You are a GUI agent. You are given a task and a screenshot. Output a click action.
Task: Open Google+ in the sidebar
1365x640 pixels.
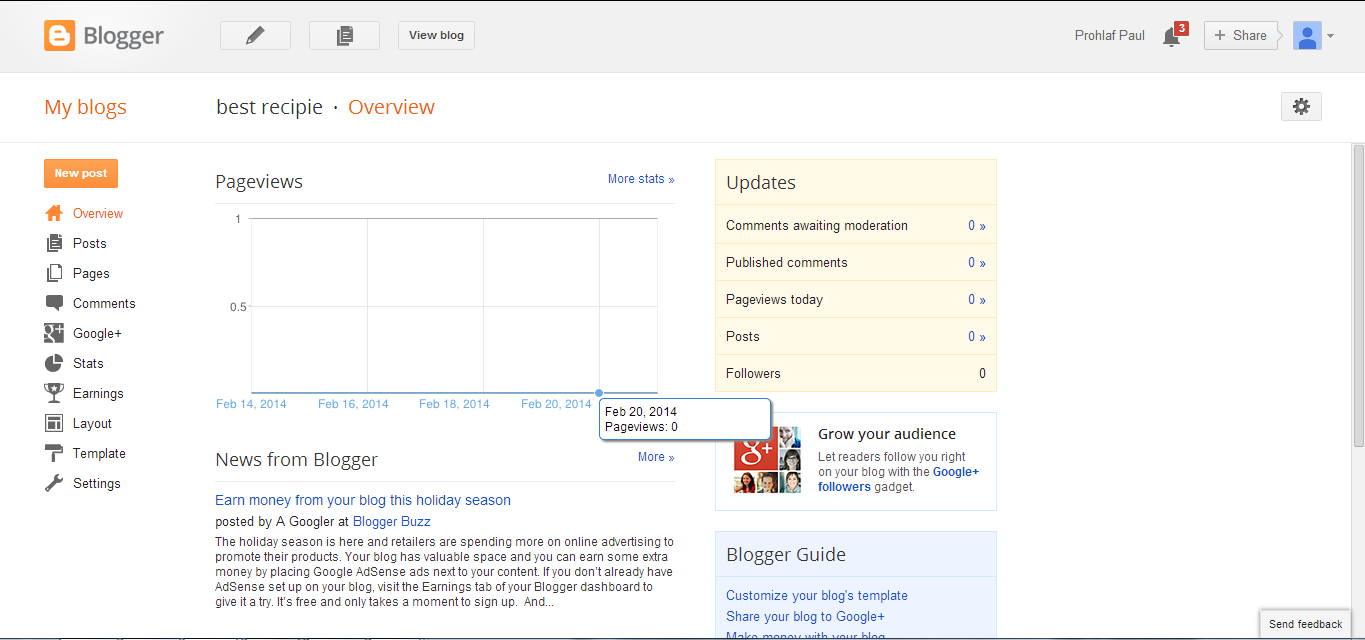97,333
